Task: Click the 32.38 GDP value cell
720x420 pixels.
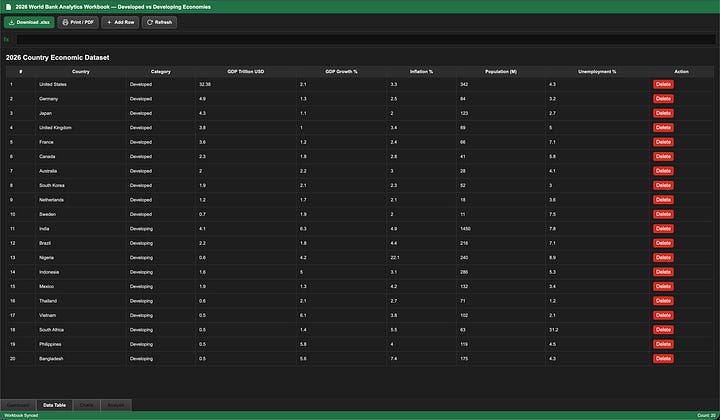Action: coord(246,84)
